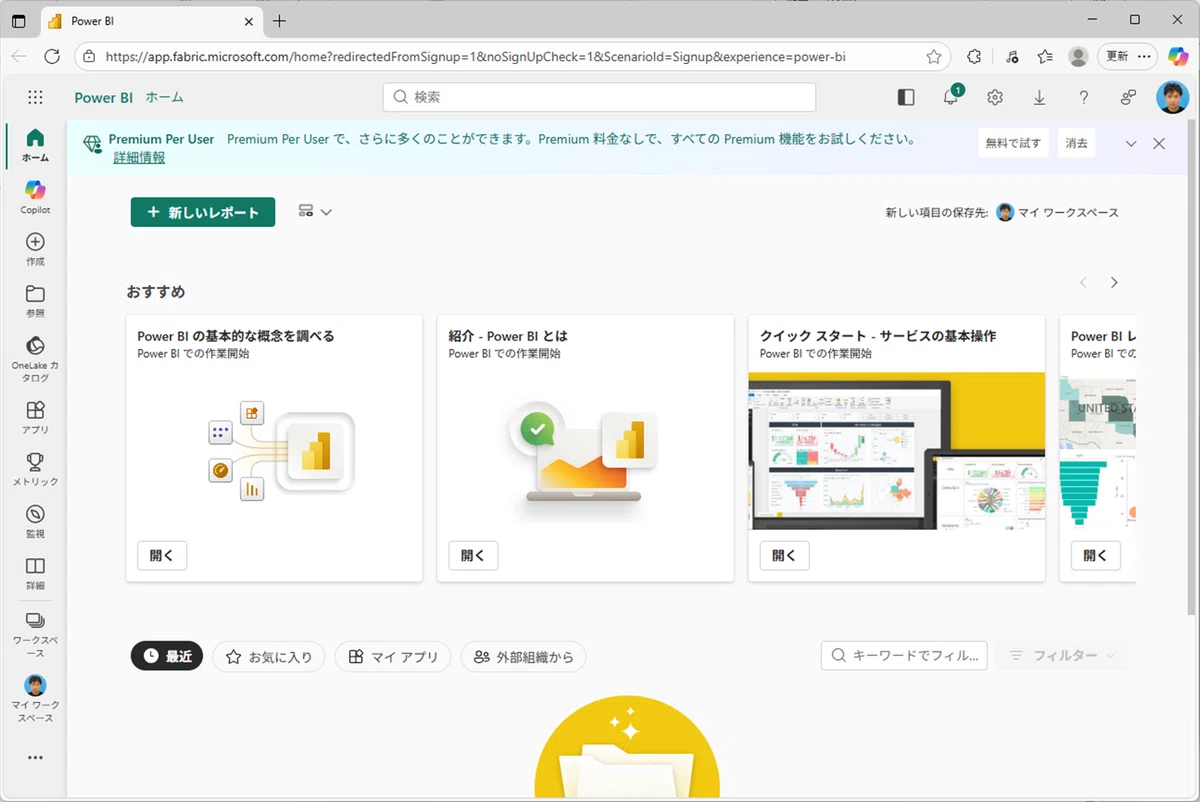The height and width of the screenshot is (802, 1200).
Task: Toggle the layout pane icon in header
Action: tap(906, 97)
